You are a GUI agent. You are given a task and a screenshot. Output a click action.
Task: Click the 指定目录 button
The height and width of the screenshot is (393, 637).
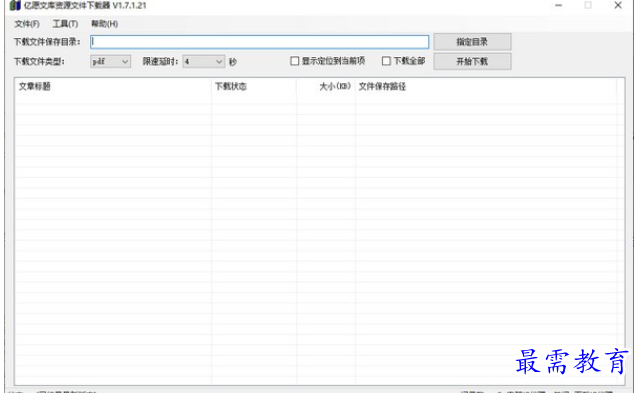pyautogui.click(x=472, y=42)
